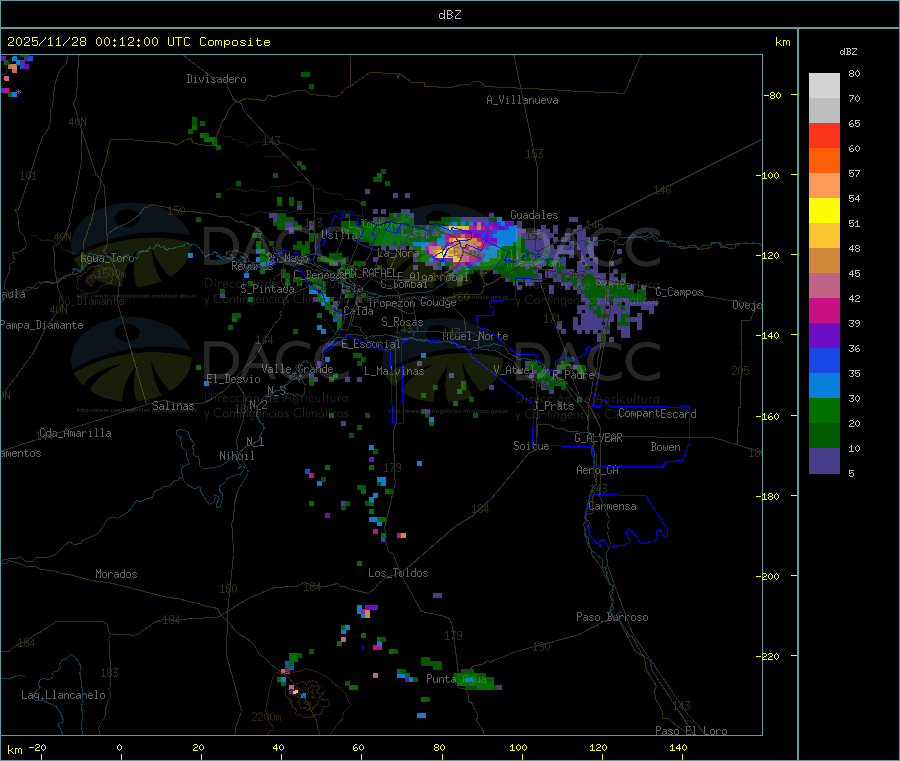Screen dimensions: 900x761
Task: Click the 'Salinas' map label
Action: pyautogui.click(x=173, y=406)
